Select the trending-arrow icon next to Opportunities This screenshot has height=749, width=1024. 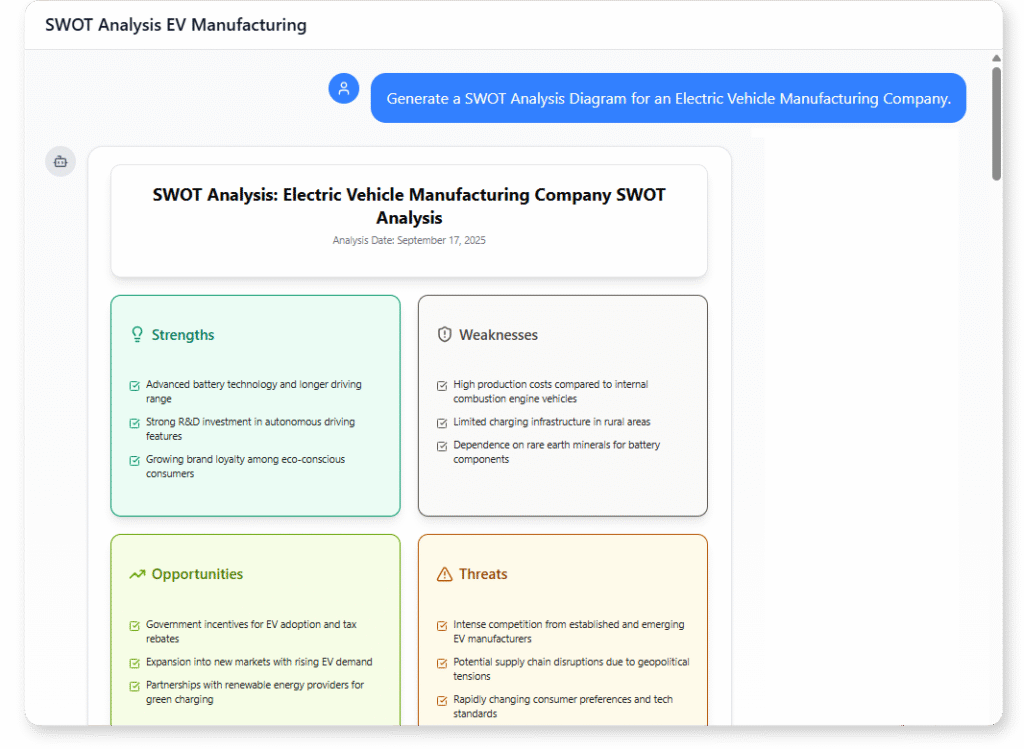[x=137, y=574]
